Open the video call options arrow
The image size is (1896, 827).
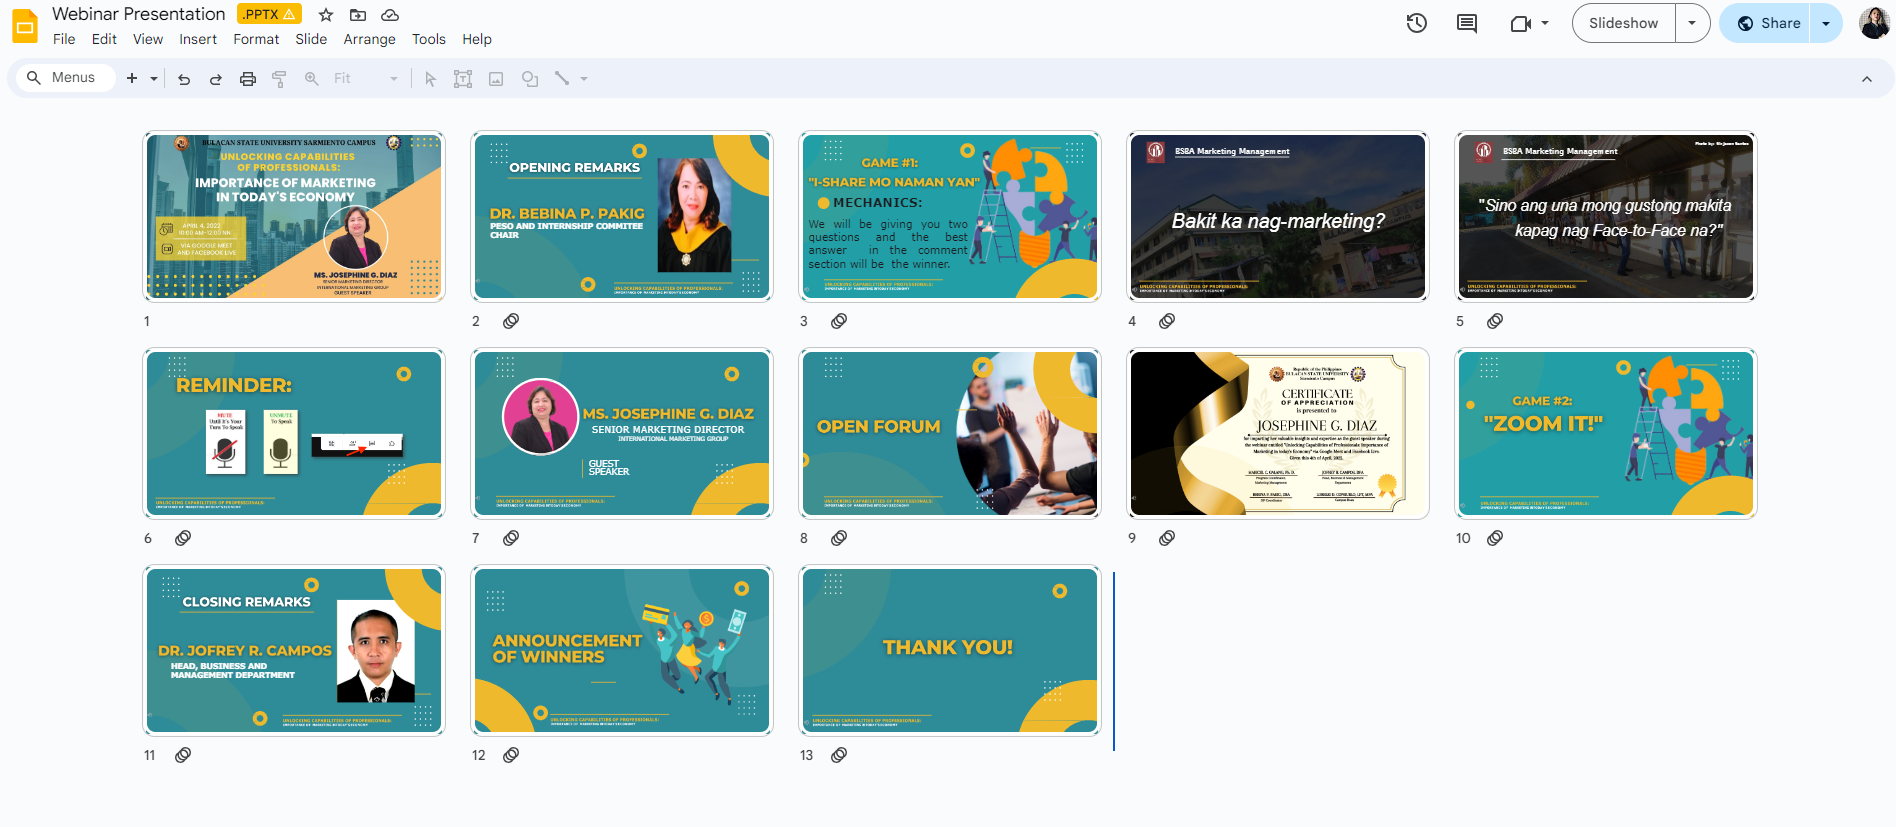(x=1545, y=23)
